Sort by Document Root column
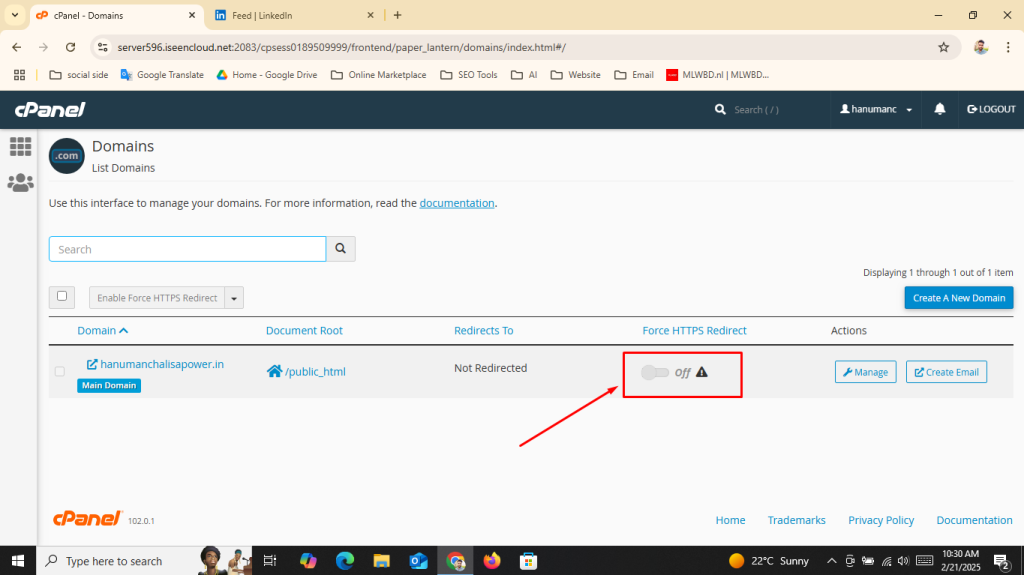The width and height of the screenshot is (1024, 575). click(304, 331)
